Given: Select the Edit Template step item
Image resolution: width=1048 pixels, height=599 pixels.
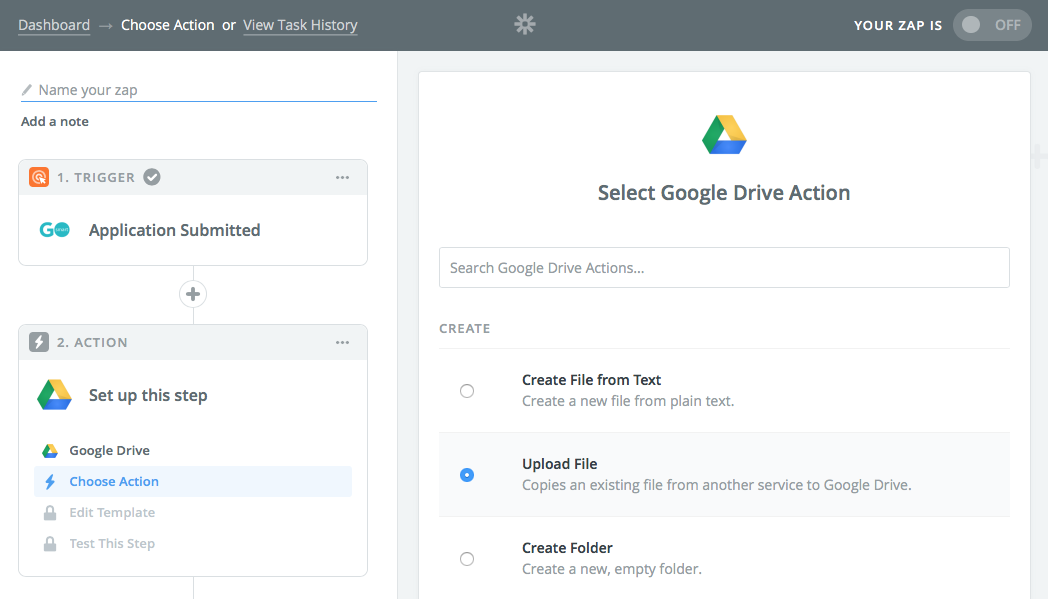Looking at the screenshot, I should (192, 513).
